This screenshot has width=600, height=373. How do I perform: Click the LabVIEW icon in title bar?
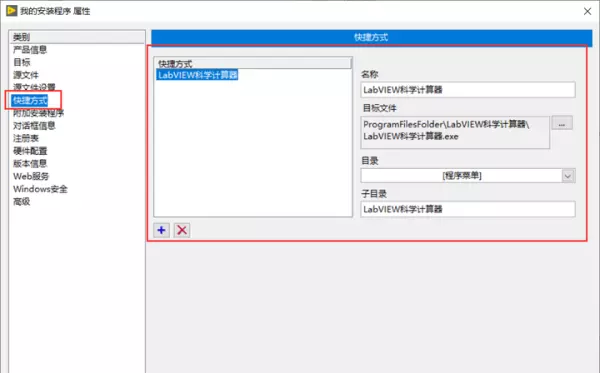tap(11, 11)
